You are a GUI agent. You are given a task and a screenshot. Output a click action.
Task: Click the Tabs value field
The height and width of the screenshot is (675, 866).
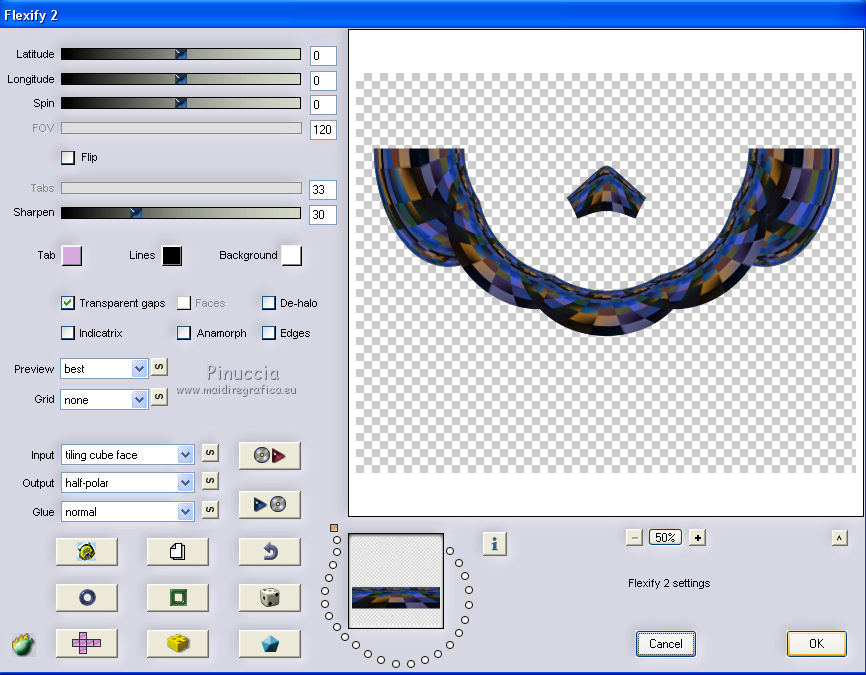323,190
